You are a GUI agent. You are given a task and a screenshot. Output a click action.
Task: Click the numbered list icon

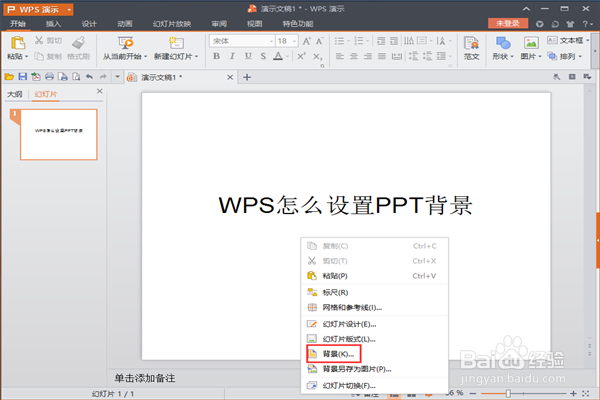(359, 41)
